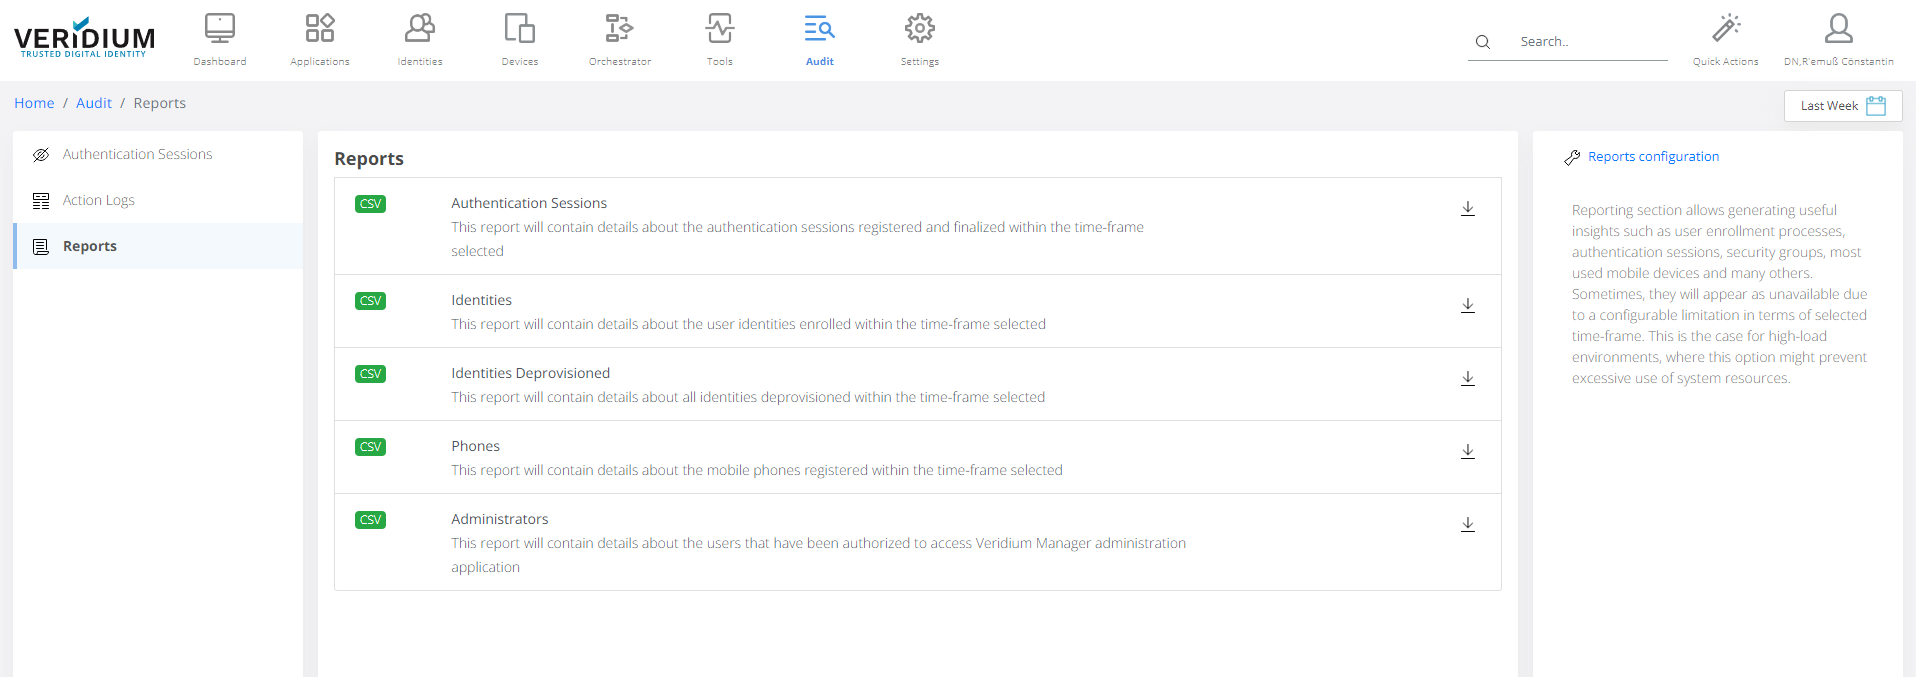1916x677 pixels.
Task: Open the Tools section
Action: 720,30
